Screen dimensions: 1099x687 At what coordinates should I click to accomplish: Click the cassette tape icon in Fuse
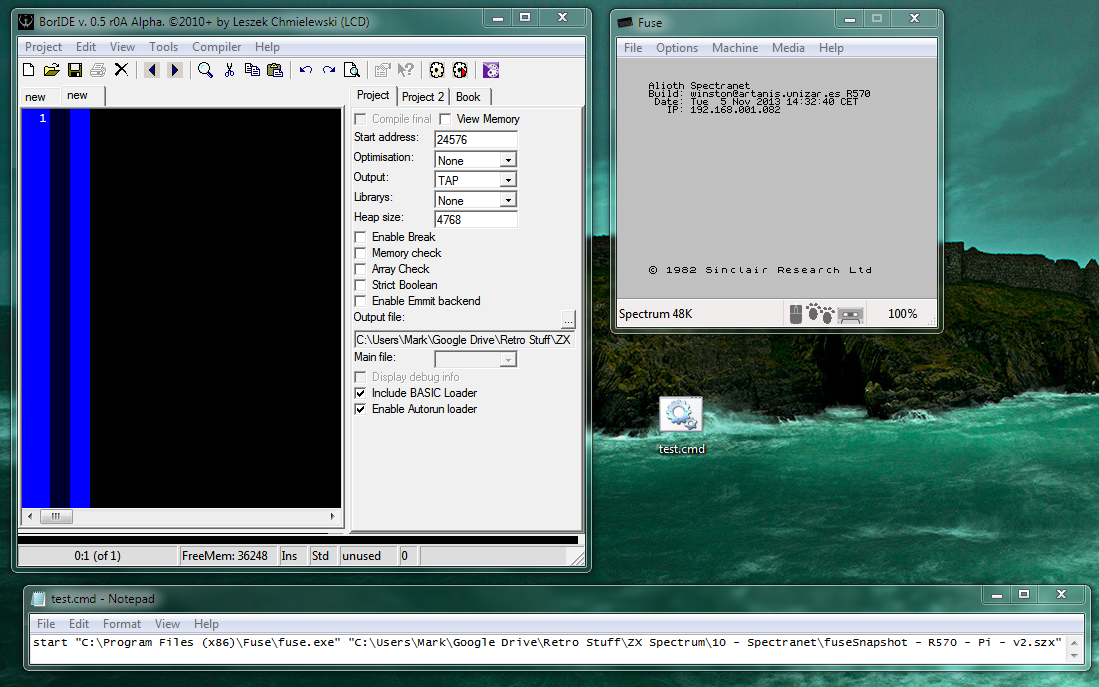click(x=850, y=314)
